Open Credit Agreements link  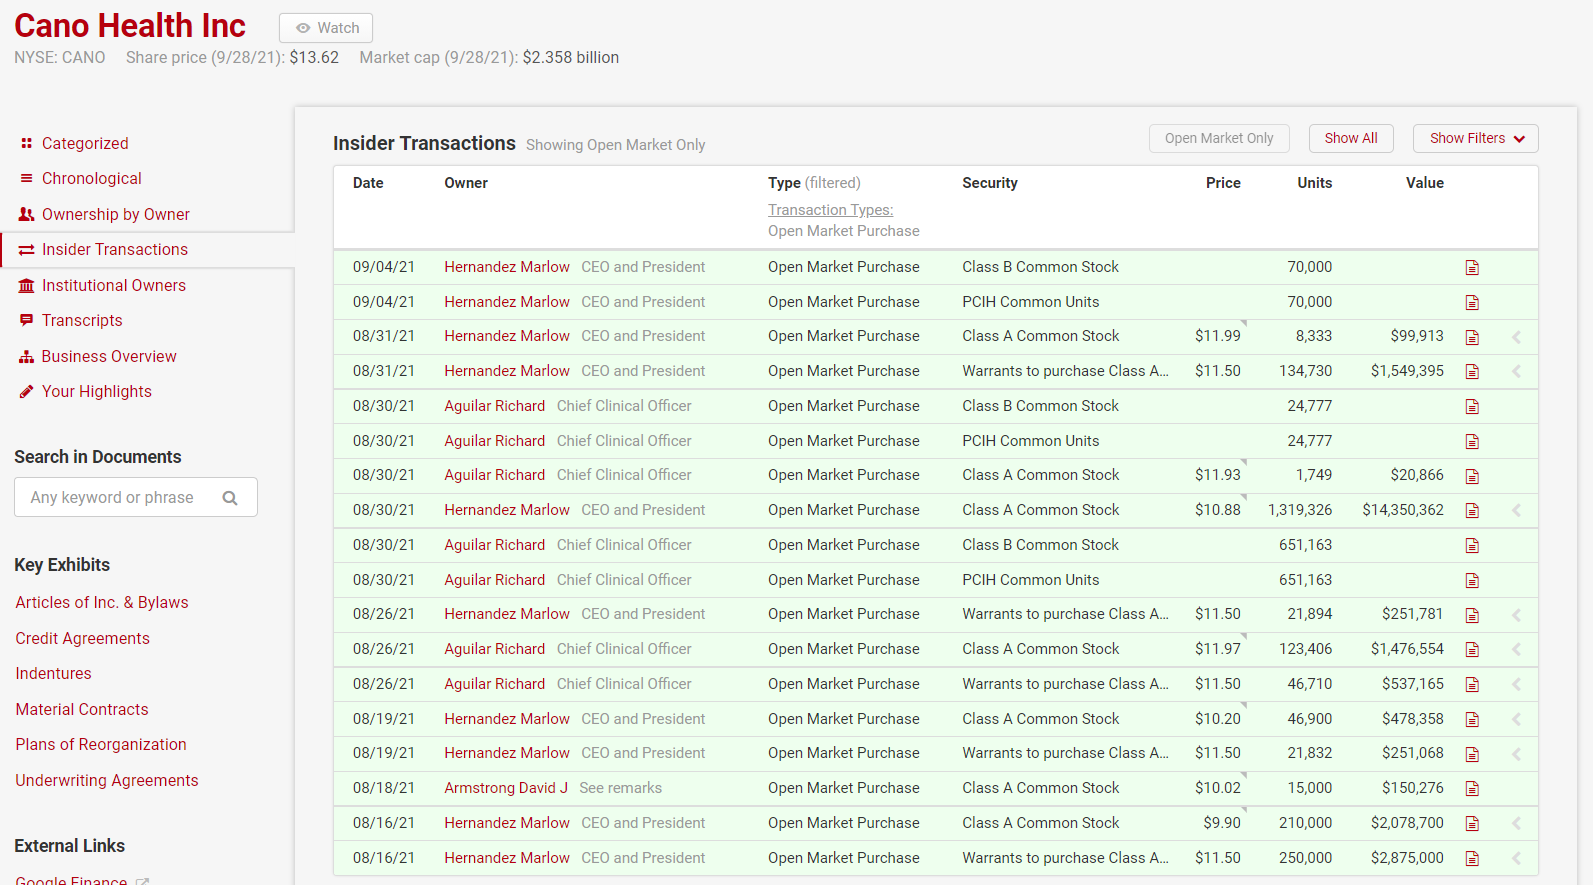coord(82,638)
